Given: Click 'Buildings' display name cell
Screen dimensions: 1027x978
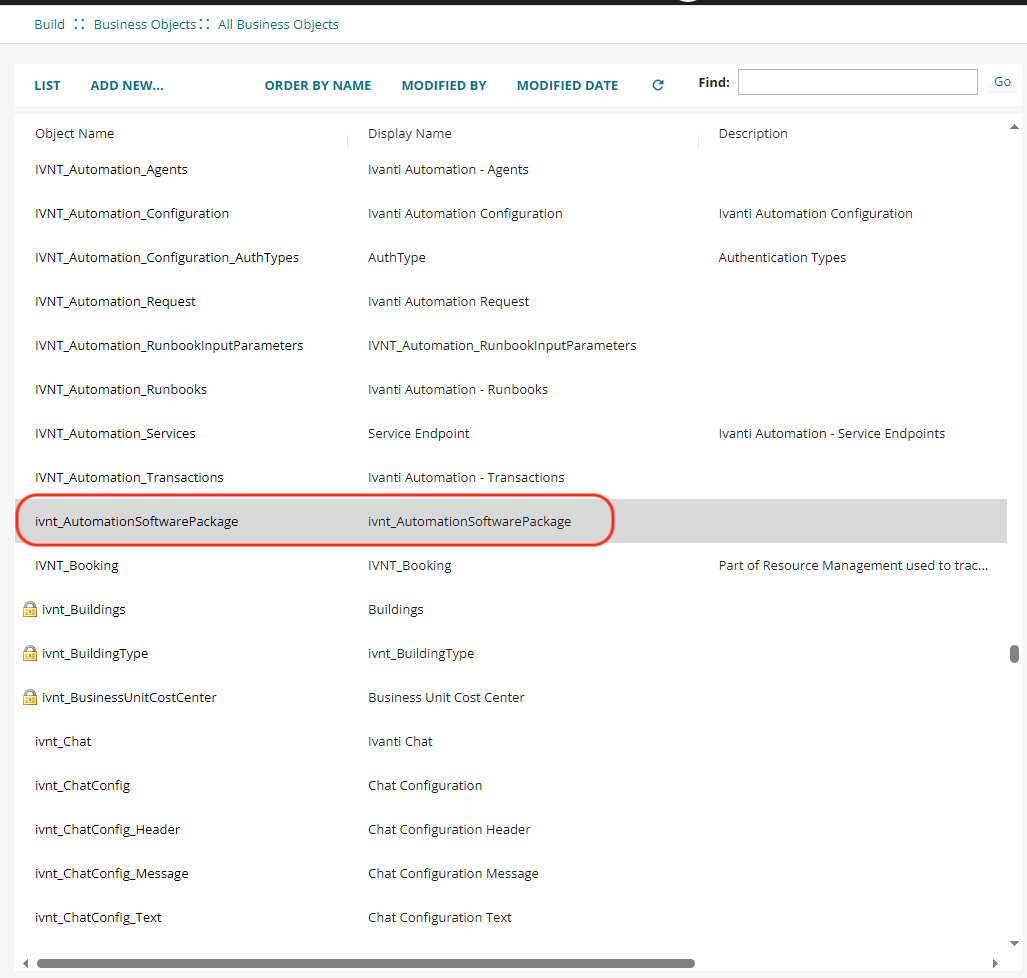Looking at the screenshot, I should tap(396, 609).
